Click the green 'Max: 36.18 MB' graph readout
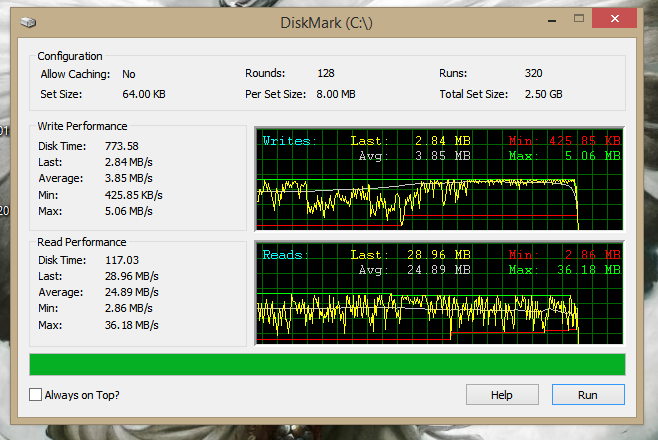 (564, 270)
